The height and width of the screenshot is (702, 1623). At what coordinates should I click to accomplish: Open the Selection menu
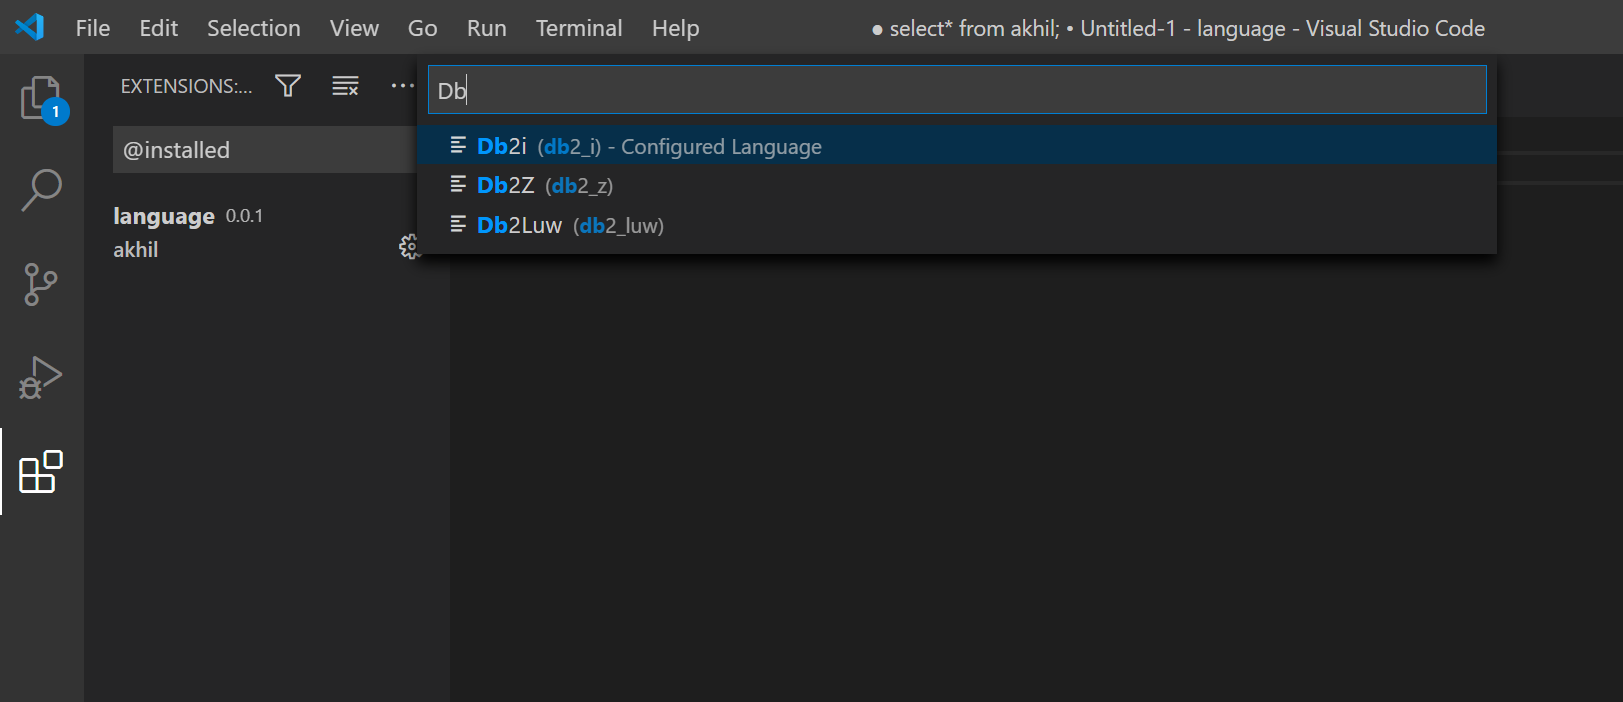(254, 28)
